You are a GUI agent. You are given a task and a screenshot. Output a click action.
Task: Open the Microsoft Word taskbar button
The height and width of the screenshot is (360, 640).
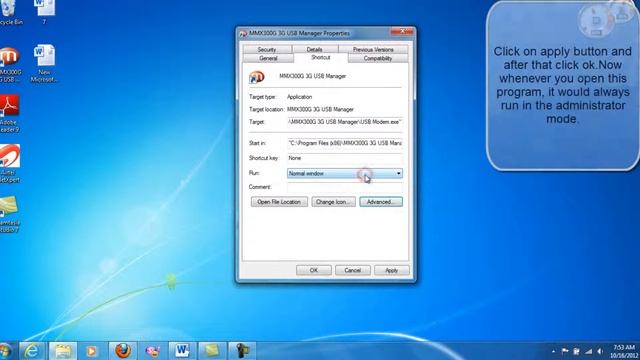pyautogui.click(x=182, y=351)
